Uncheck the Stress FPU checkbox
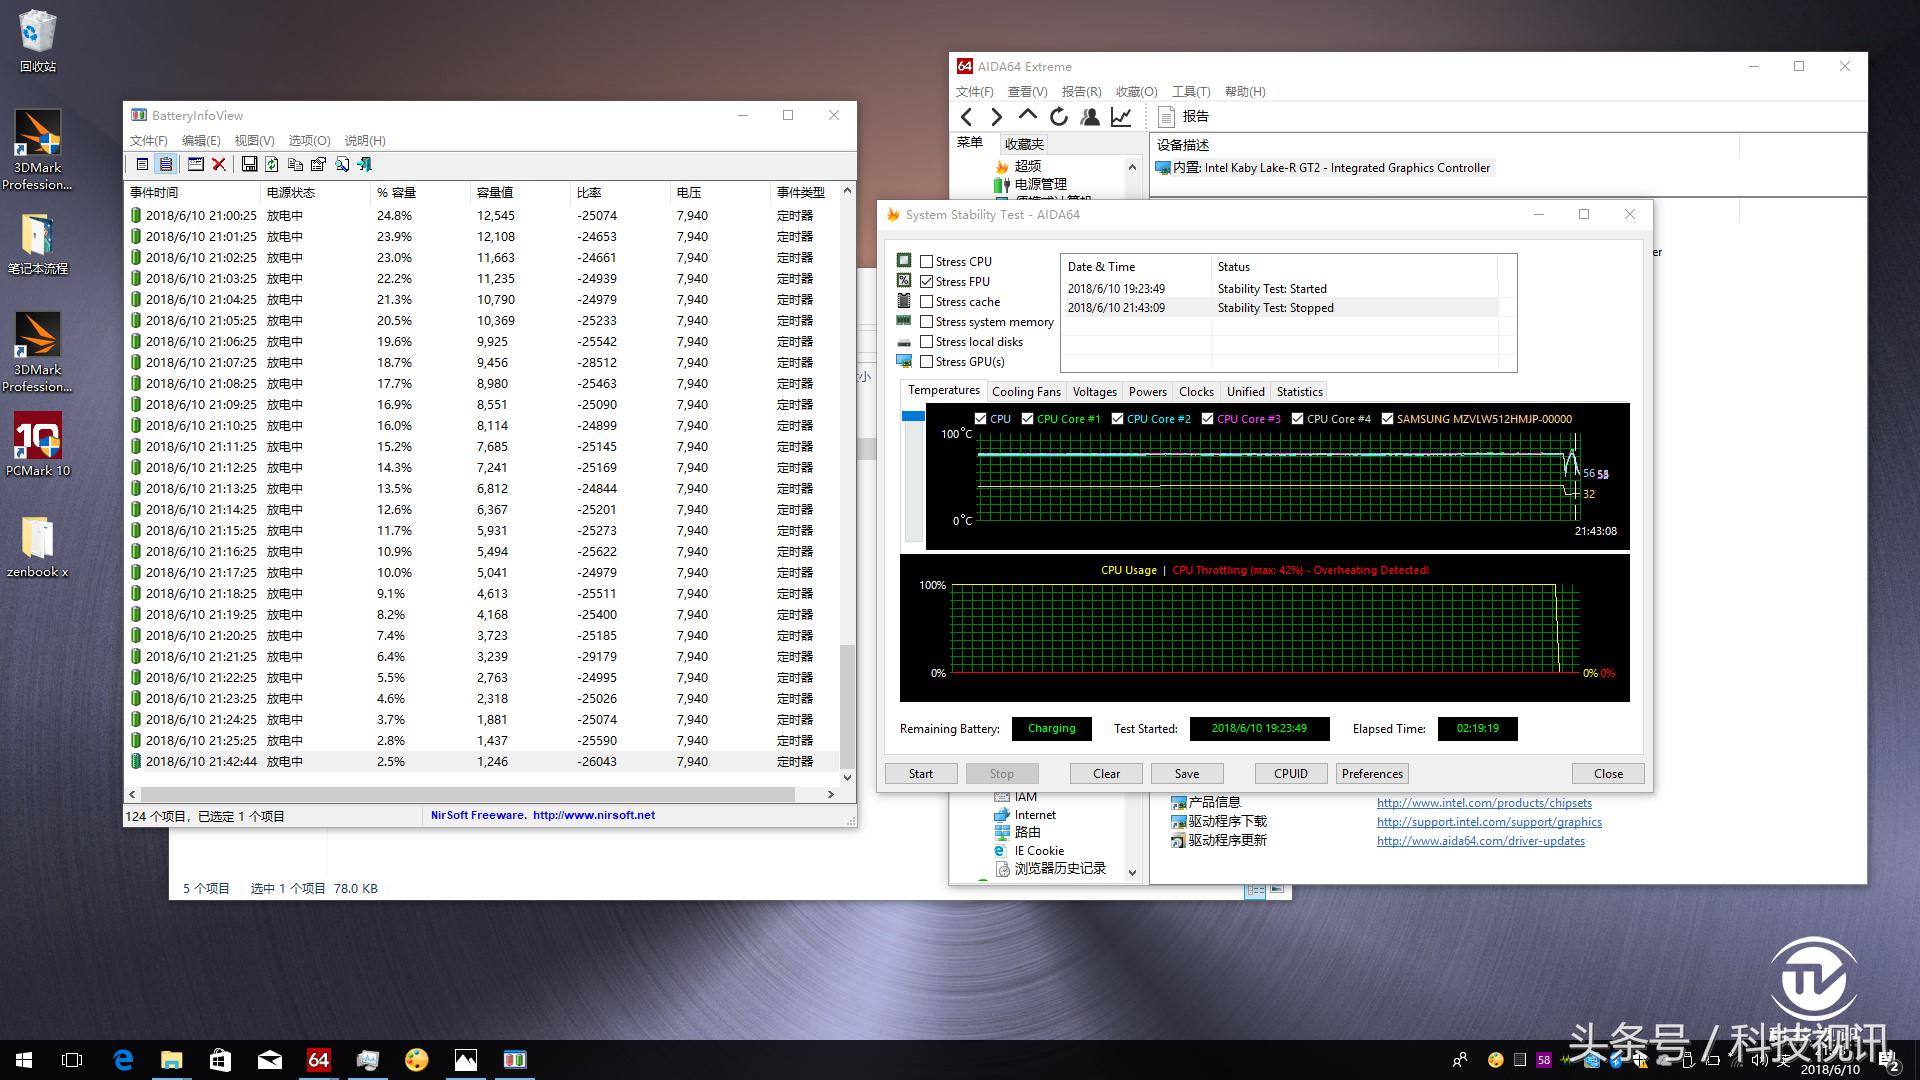This screenshot has height=1080, width=1920. (926, 282)
